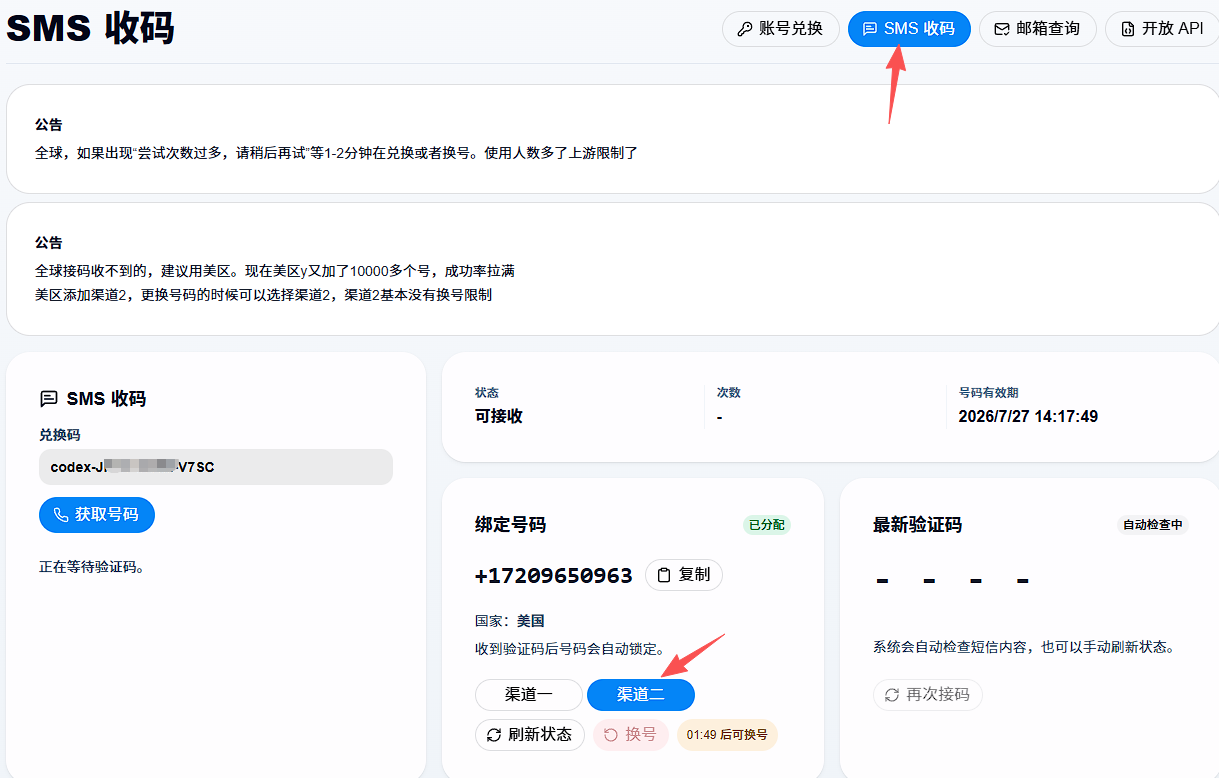This screenshot has height=778, width=1219.
Task: Click the 刷新状态 button
Action: tap(530, 735)
